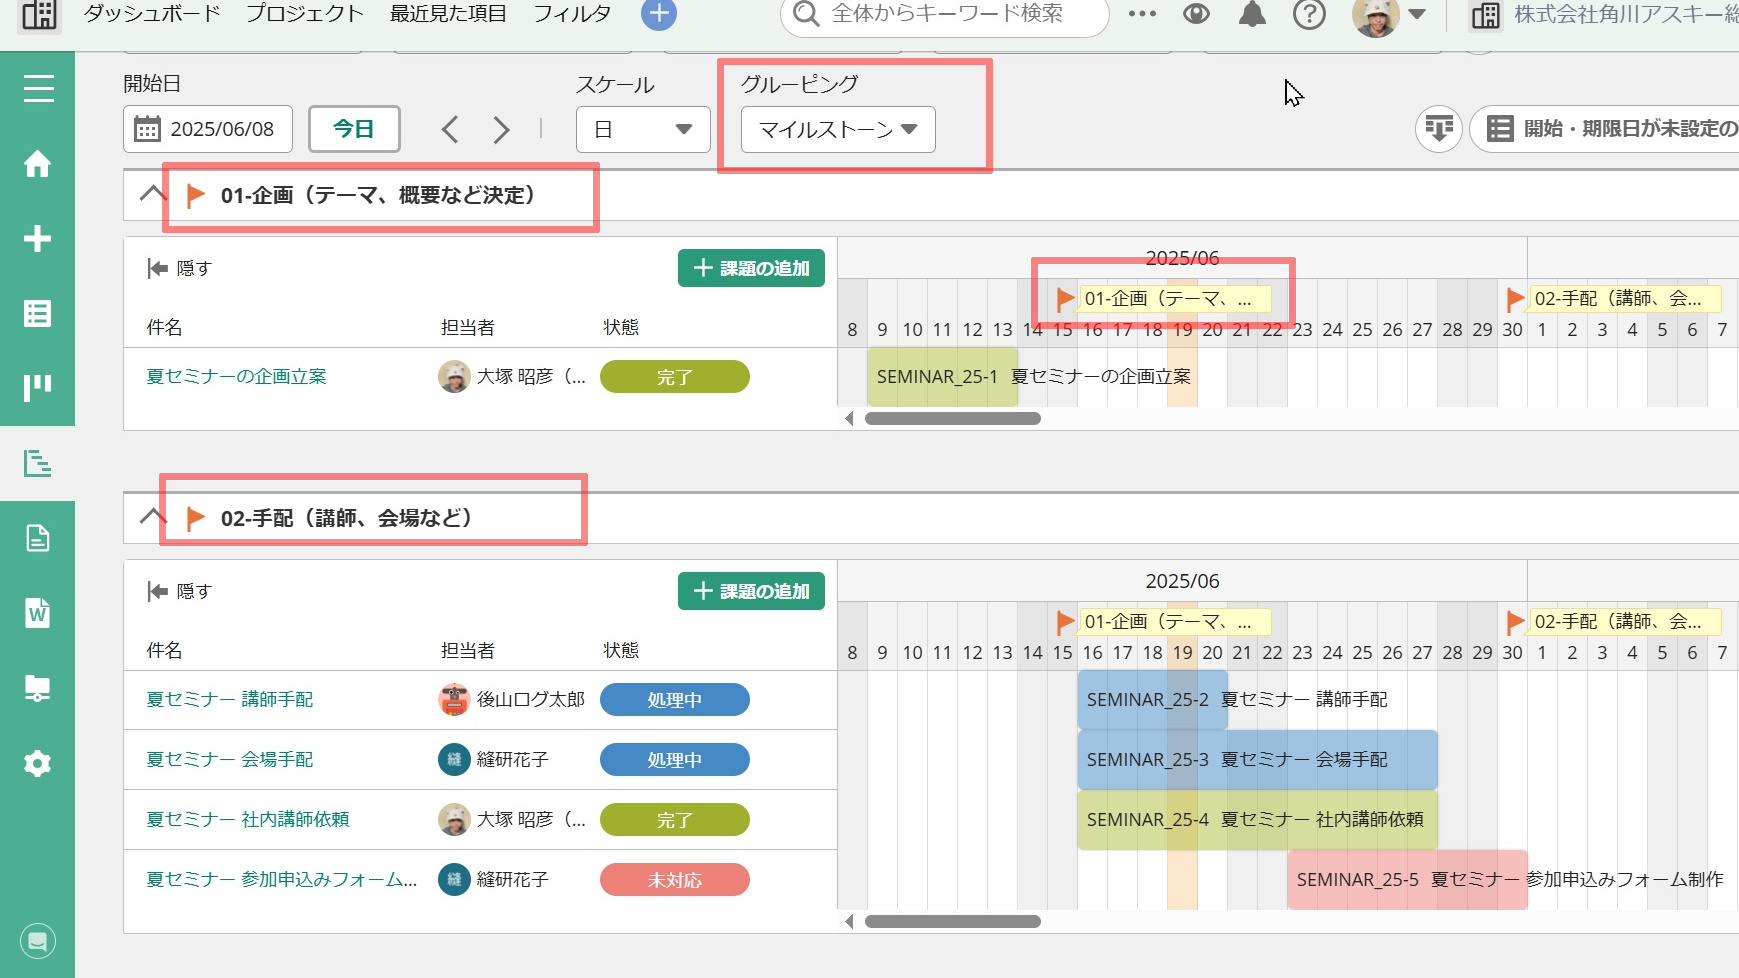Open the documents icon in the sidebar

[38, 538]
